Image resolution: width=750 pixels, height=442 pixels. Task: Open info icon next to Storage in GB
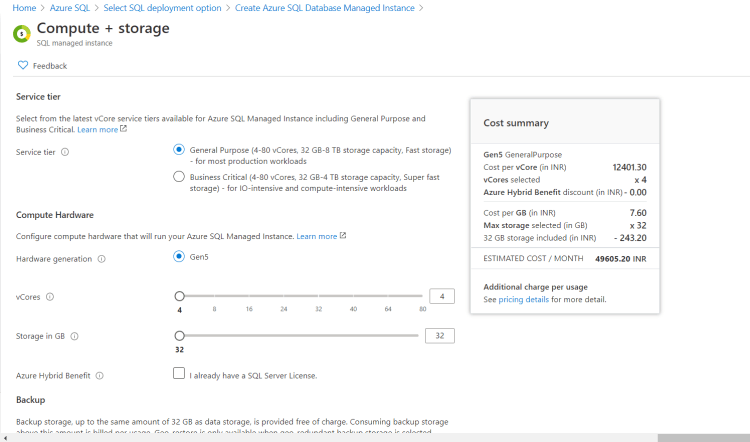point(75,336)
